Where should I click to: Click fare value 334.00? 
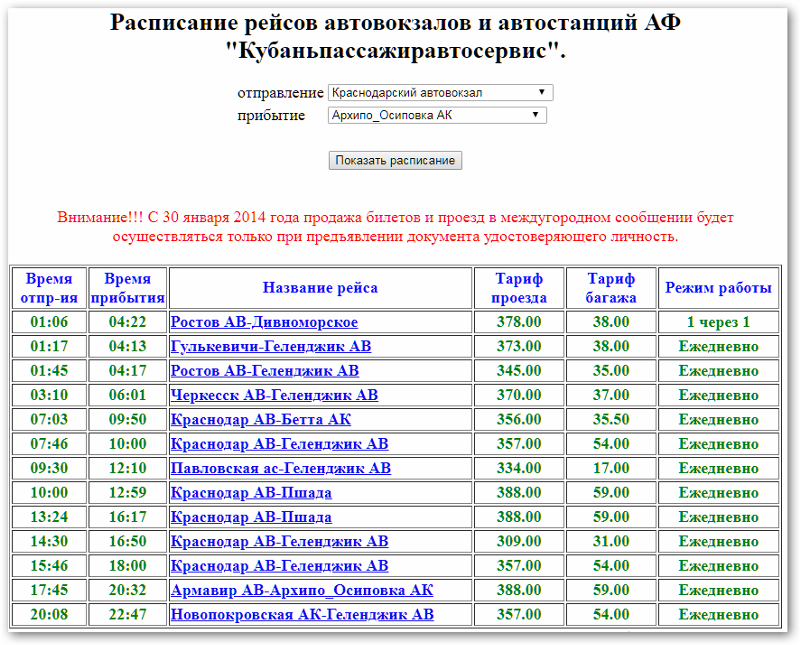[519, 468]
